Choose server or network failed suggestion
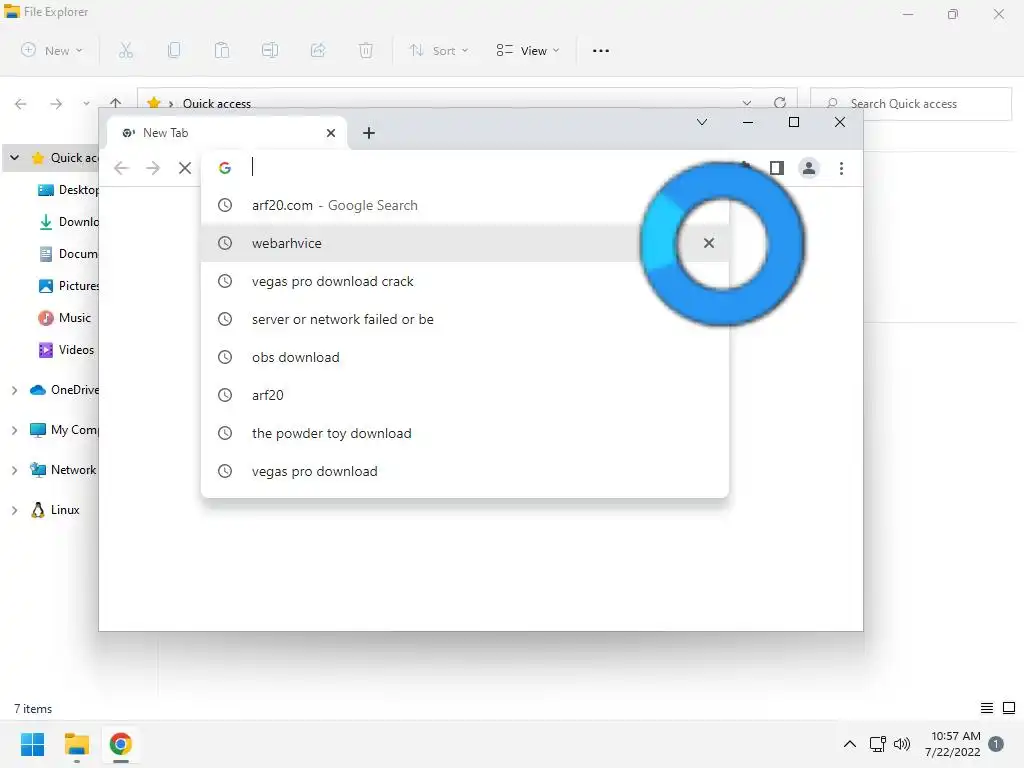This screenshot has width=1024, height=768. (x=464, y=319)
